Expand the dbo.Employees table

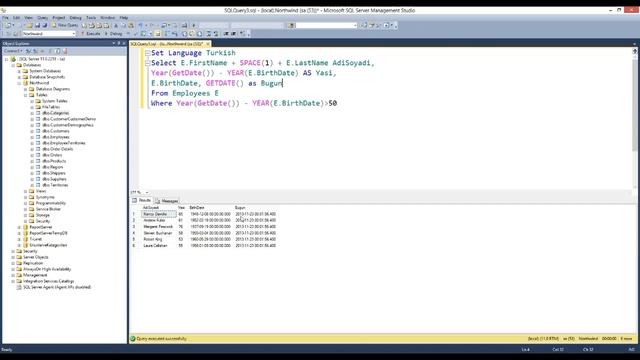coord(32,137)
